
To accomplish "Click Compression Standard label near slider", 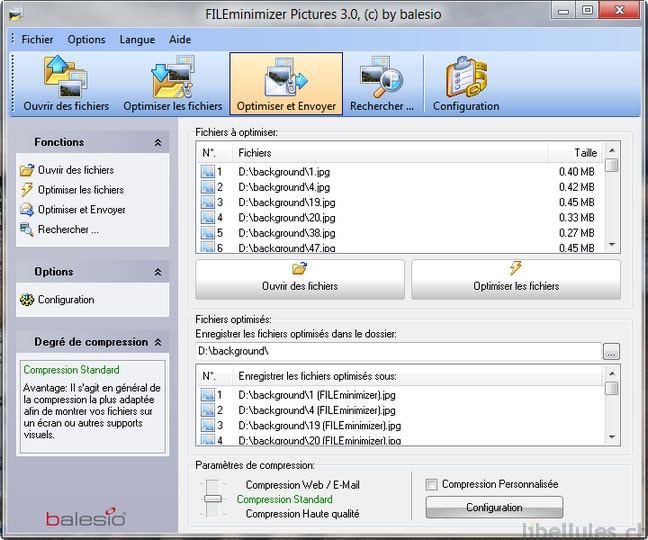I will point(285,499).
